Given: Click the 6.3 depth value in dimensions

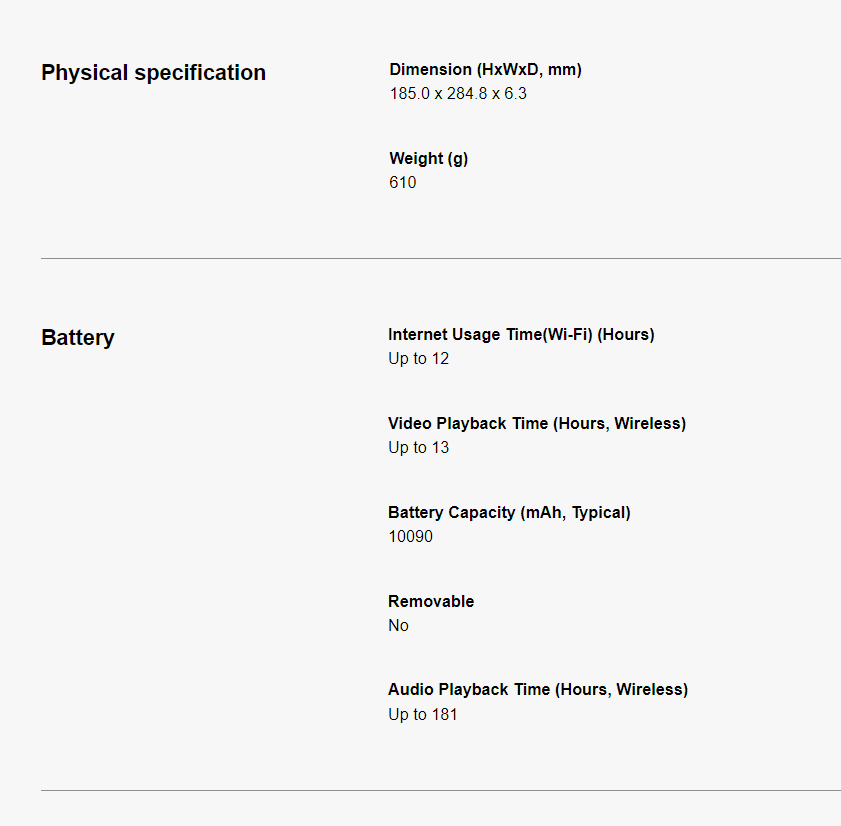Looking at the screenshot, I should [515, 94].
